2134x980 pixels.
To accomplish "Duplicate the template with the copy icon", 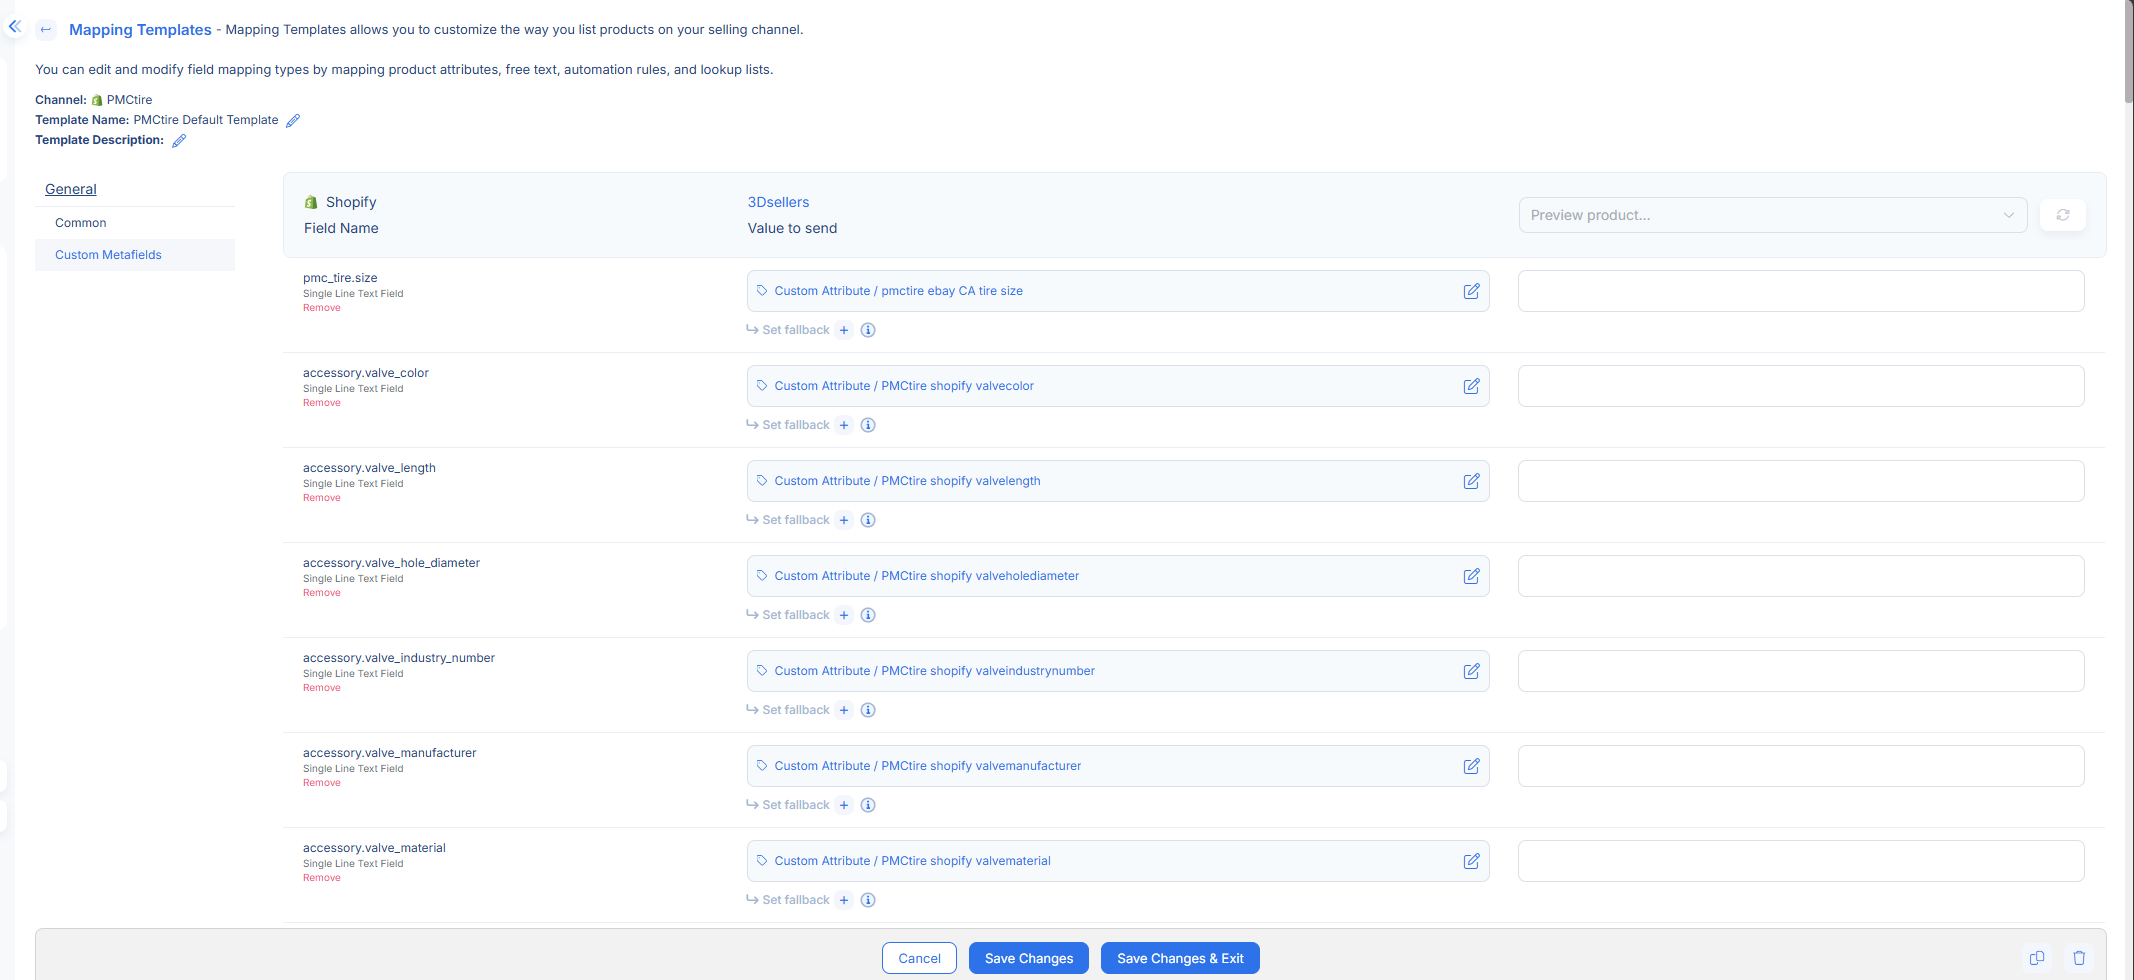I will pyautogui.click(x=2037, y=957).
